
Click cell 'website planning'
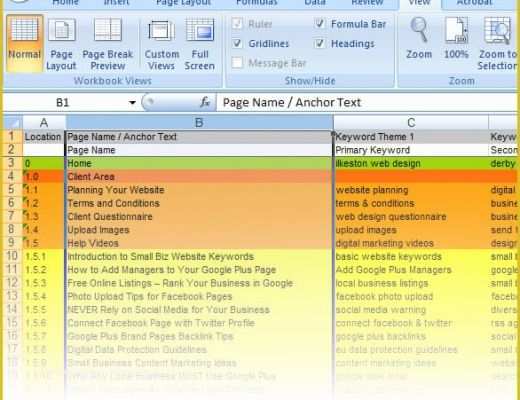pyautogui.click(x=411, y=190)
